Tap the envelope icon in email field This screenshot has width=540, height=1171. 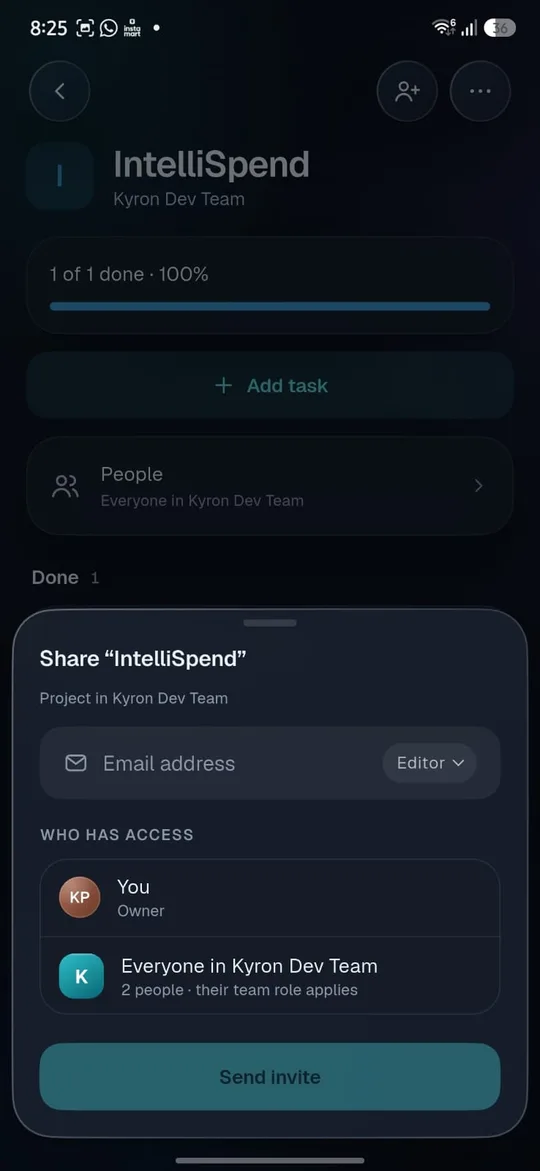click(x=76, y=763)
